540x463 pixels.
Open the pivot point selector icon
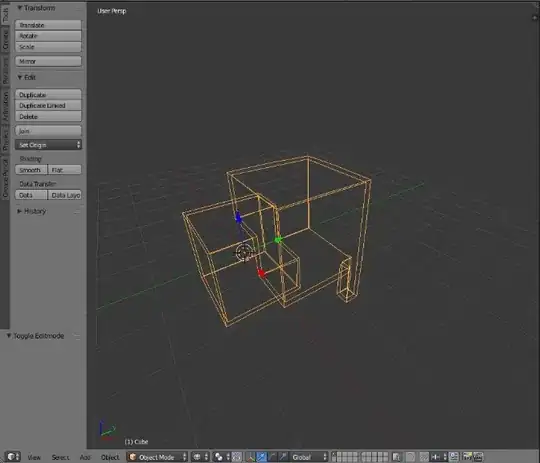click(x=221, y=457)
